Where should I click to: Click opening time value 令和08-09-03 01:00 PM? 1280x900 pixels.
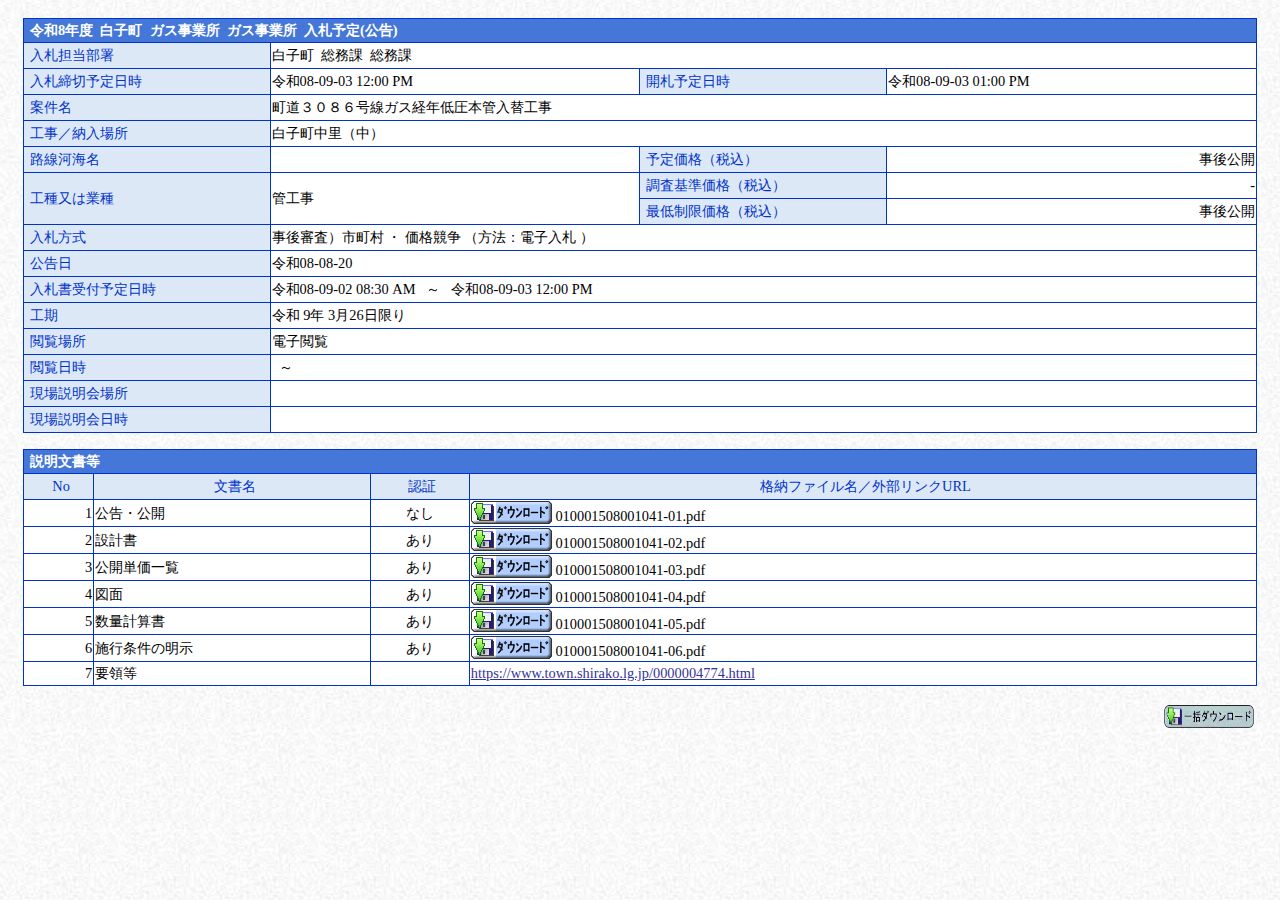(x=959, y=81)
